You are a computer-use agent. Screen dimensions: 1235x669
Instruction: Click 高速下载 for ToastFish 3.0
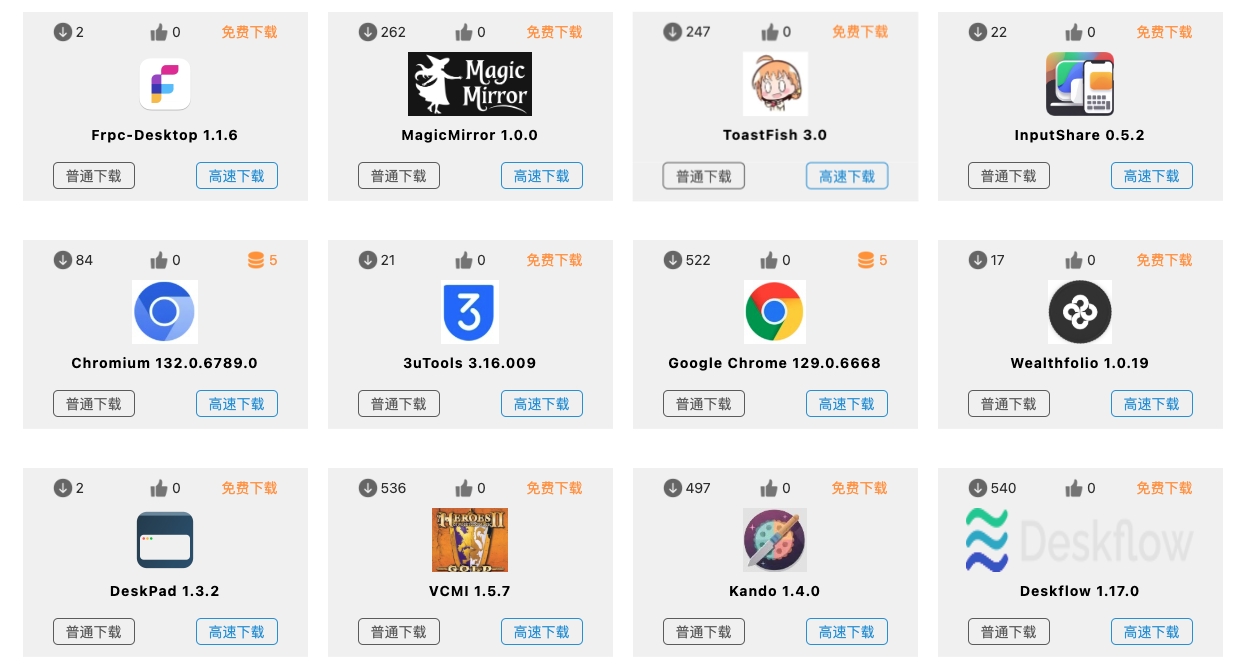(847, 176)
